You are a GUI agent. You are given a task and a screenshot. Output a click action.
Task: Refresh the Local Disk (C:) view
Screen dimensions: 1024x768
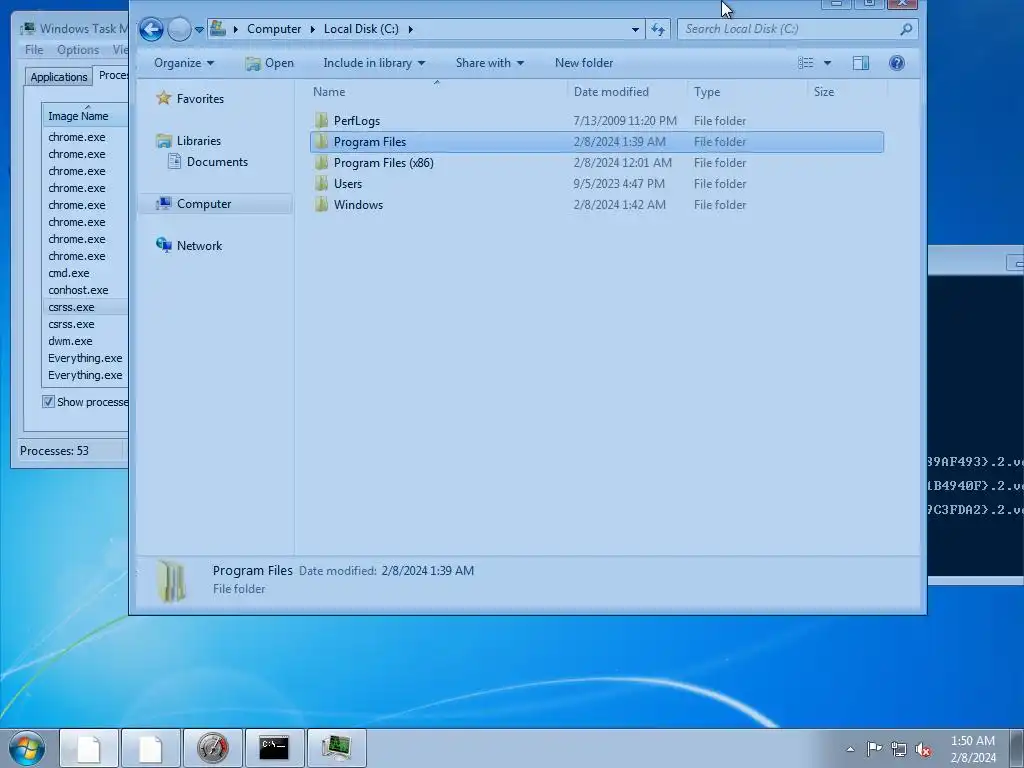658,29
